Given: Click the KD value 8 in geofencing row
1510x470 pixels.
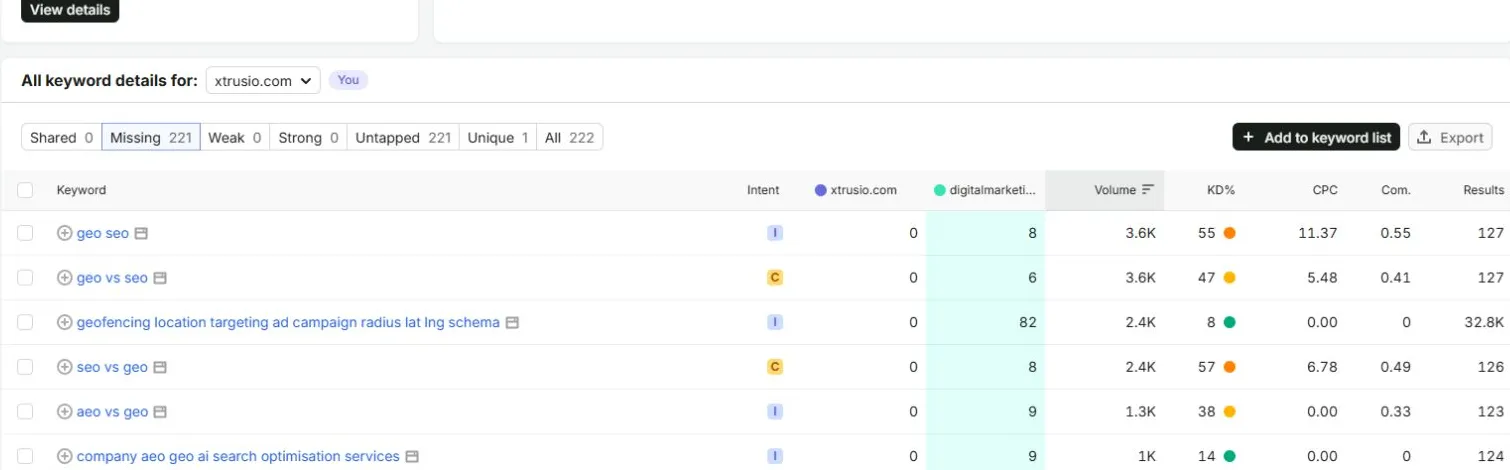Looking at the screenshot, I should pyautogui.click(x=1211, y=323).
